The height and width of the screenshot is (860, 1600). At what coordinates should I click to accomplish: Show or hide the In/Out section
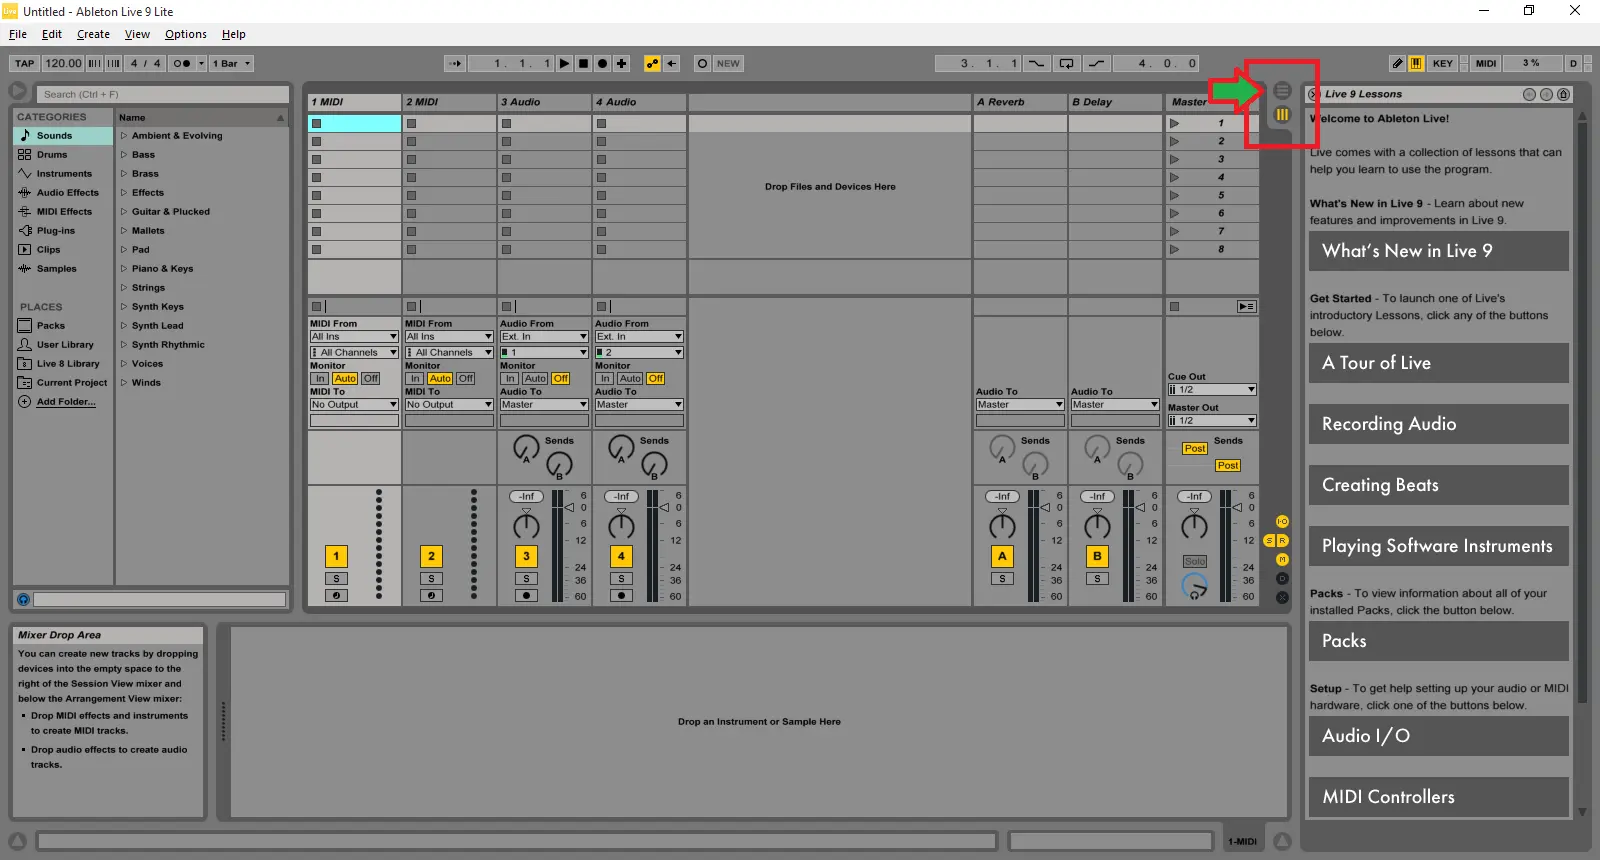(x=1282, y=522)
